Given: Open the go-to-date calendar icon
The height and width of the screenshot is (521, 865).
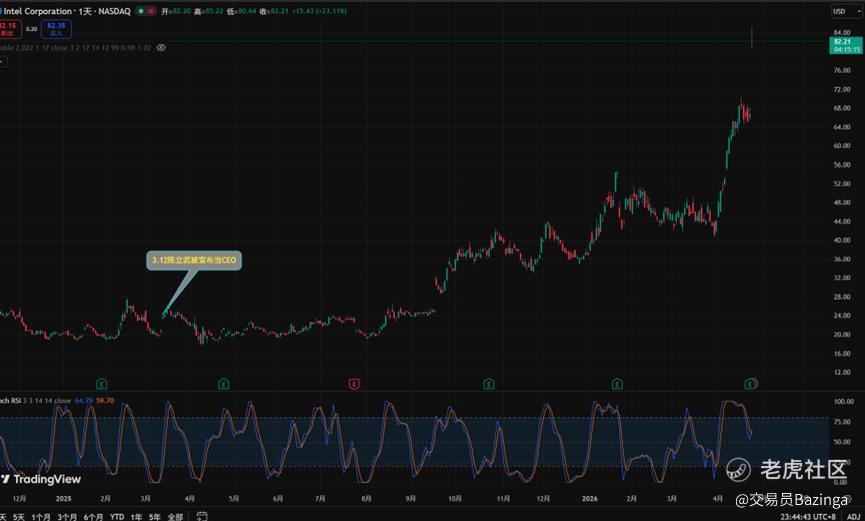Looking at the screenshot, I should (202, 516).
